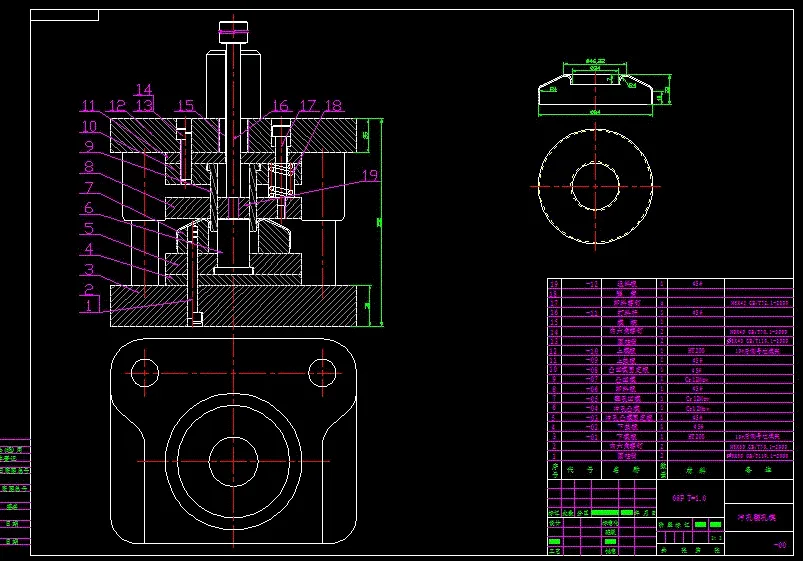Click 45# material in parts-list row 16
Image resolution: width=803 pixels, height=561 pixels.
[696, 312]
